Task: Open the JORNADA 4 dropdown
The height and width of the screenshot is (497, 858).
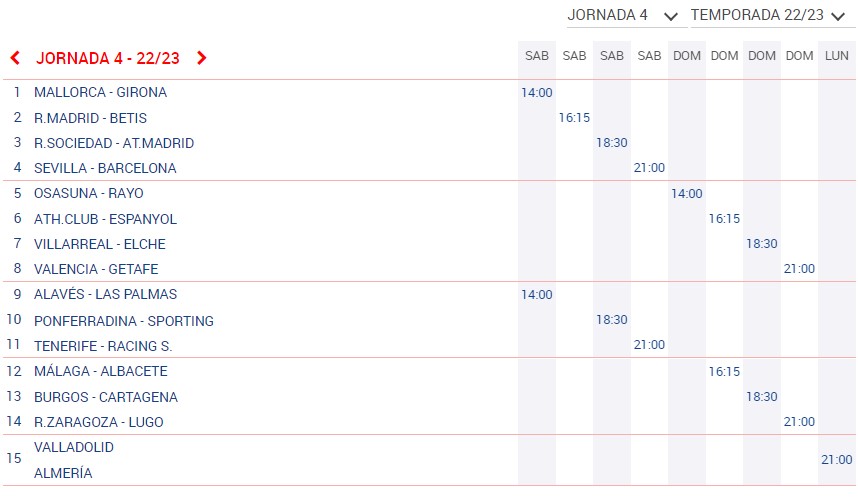Action: [627, 15]
